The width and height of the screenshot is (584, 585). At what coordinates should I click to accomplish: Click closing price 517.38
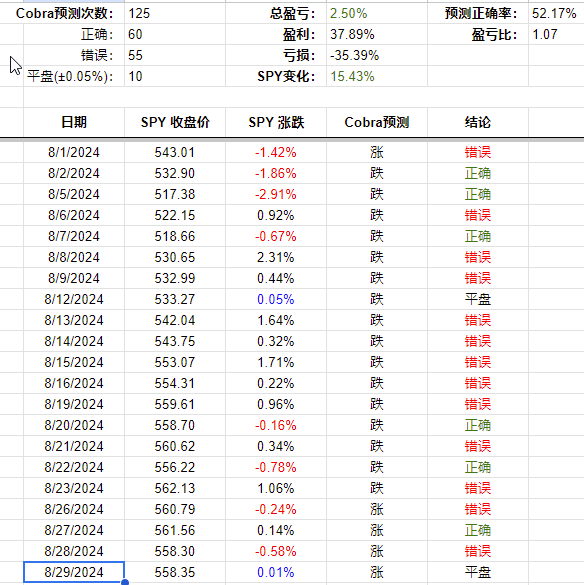coord(175,194)
